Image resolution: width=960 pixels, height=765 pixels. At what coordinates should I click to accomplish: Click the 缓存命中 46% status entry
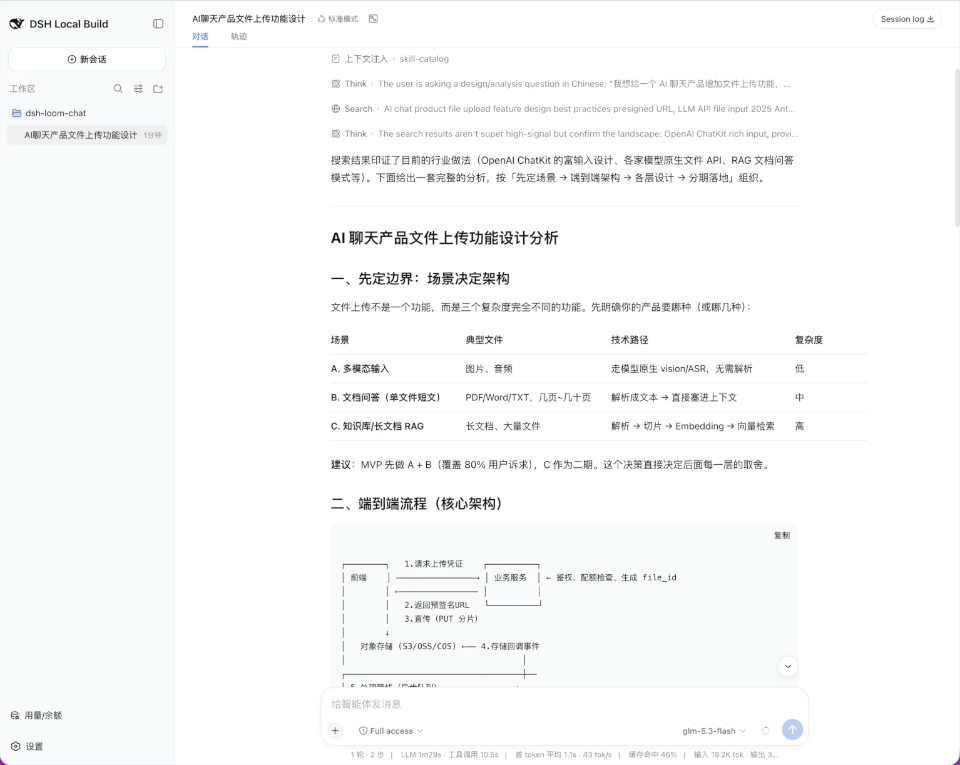pyautogui.click(x=653, y=755)
